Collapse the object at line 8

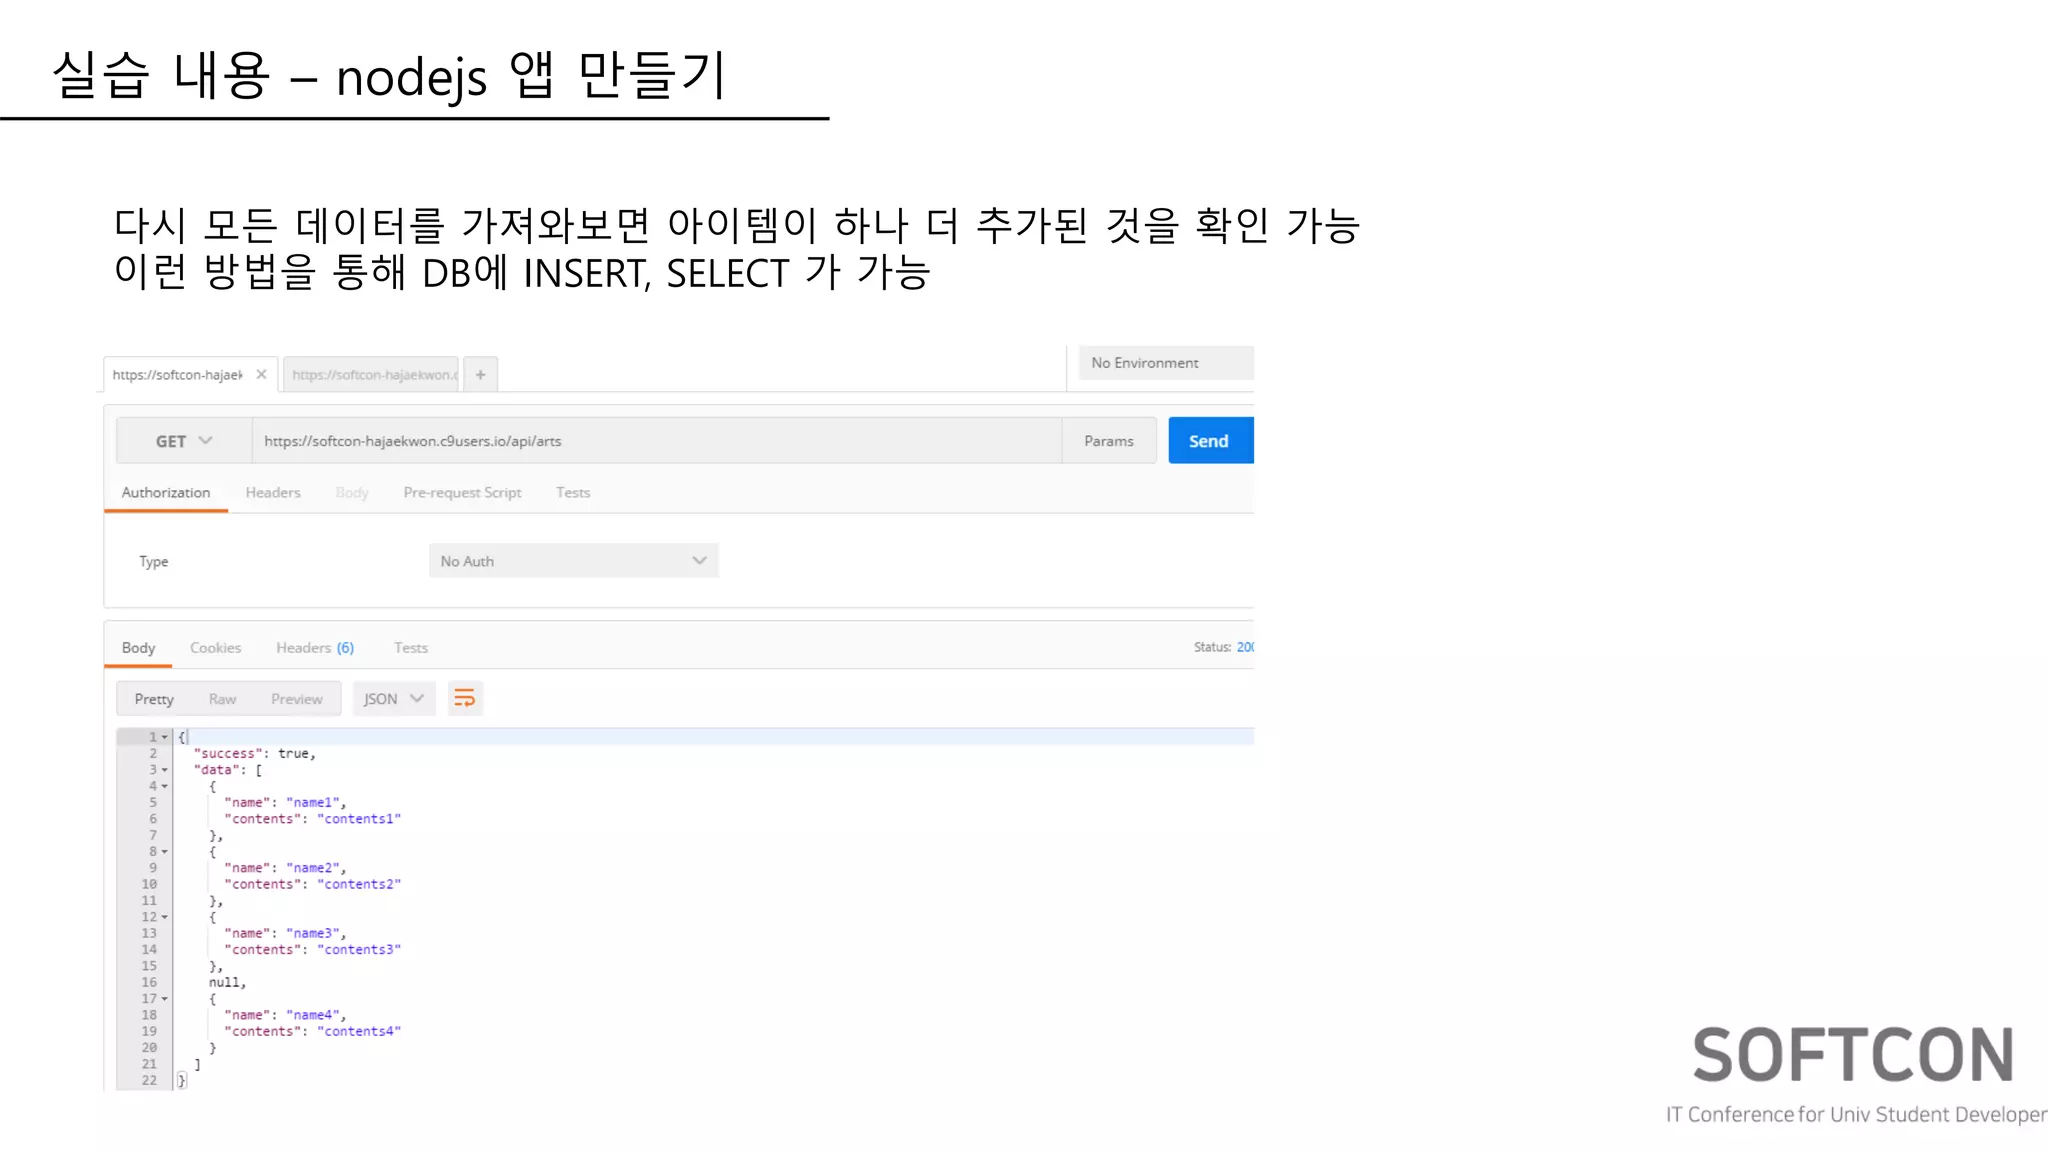click(165, 852)
